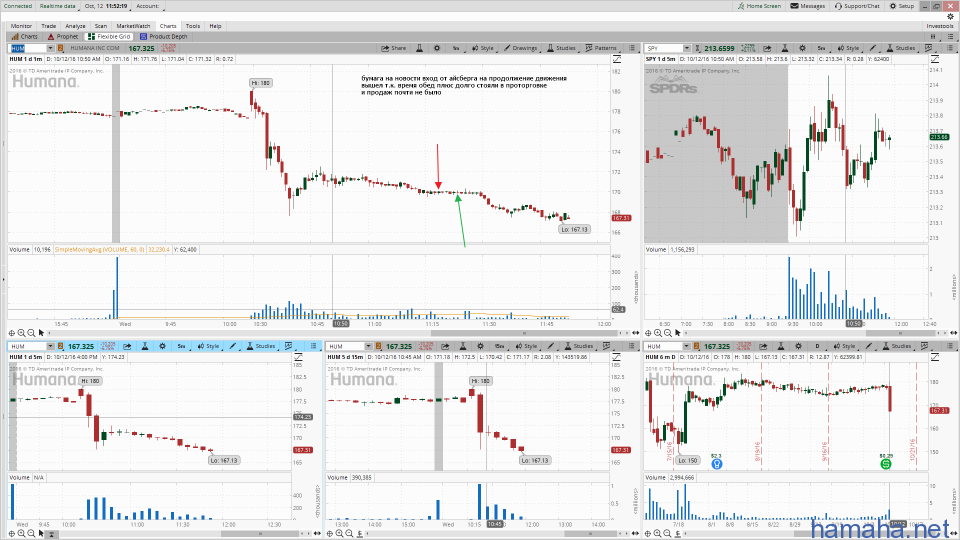
Task: Open chart settings gear in SPY panel
Action: click(x=799, y=48)
